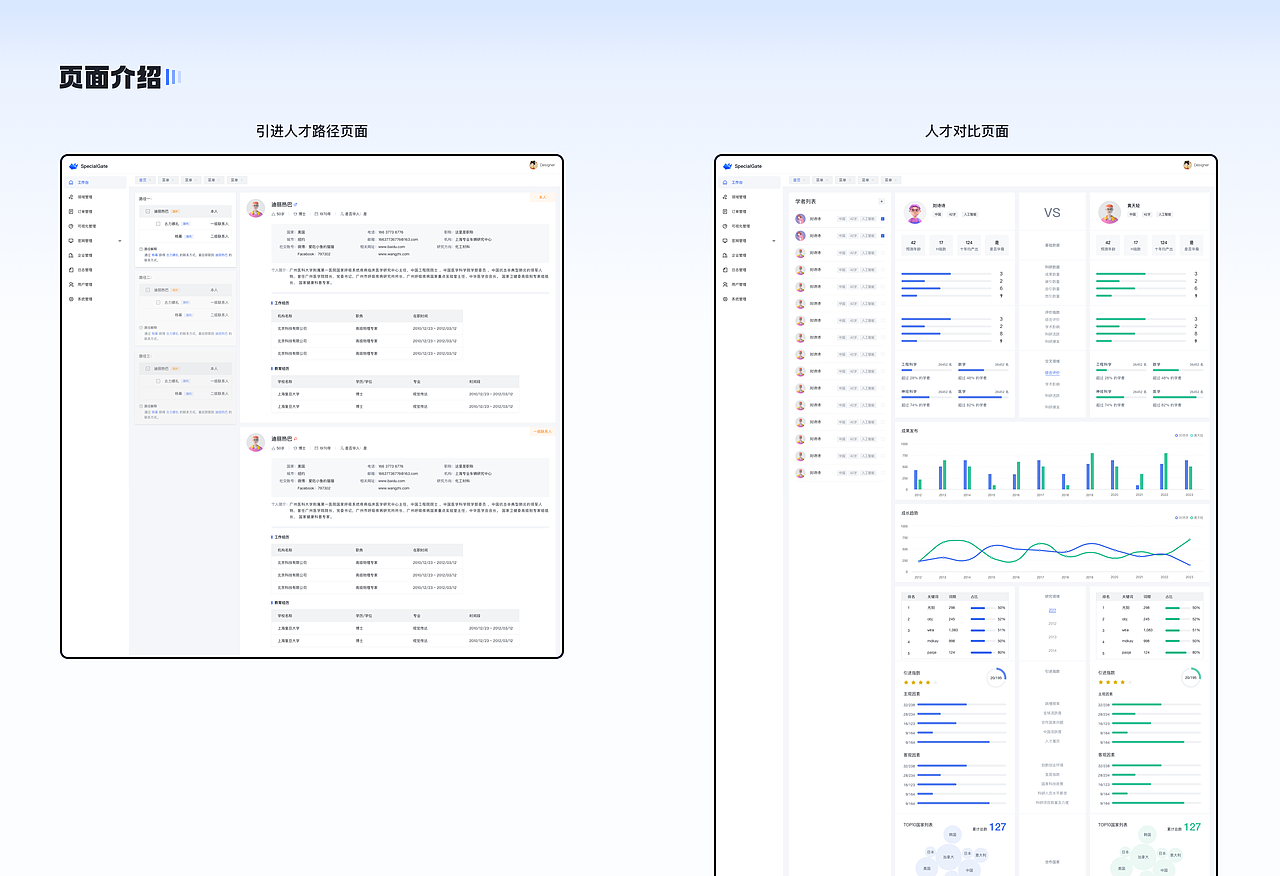The width and height of the screenshot is (1280, 876).
Task: Tick 迪丽热巴 checkbox under 路径一
Action: tap(148, 211)
